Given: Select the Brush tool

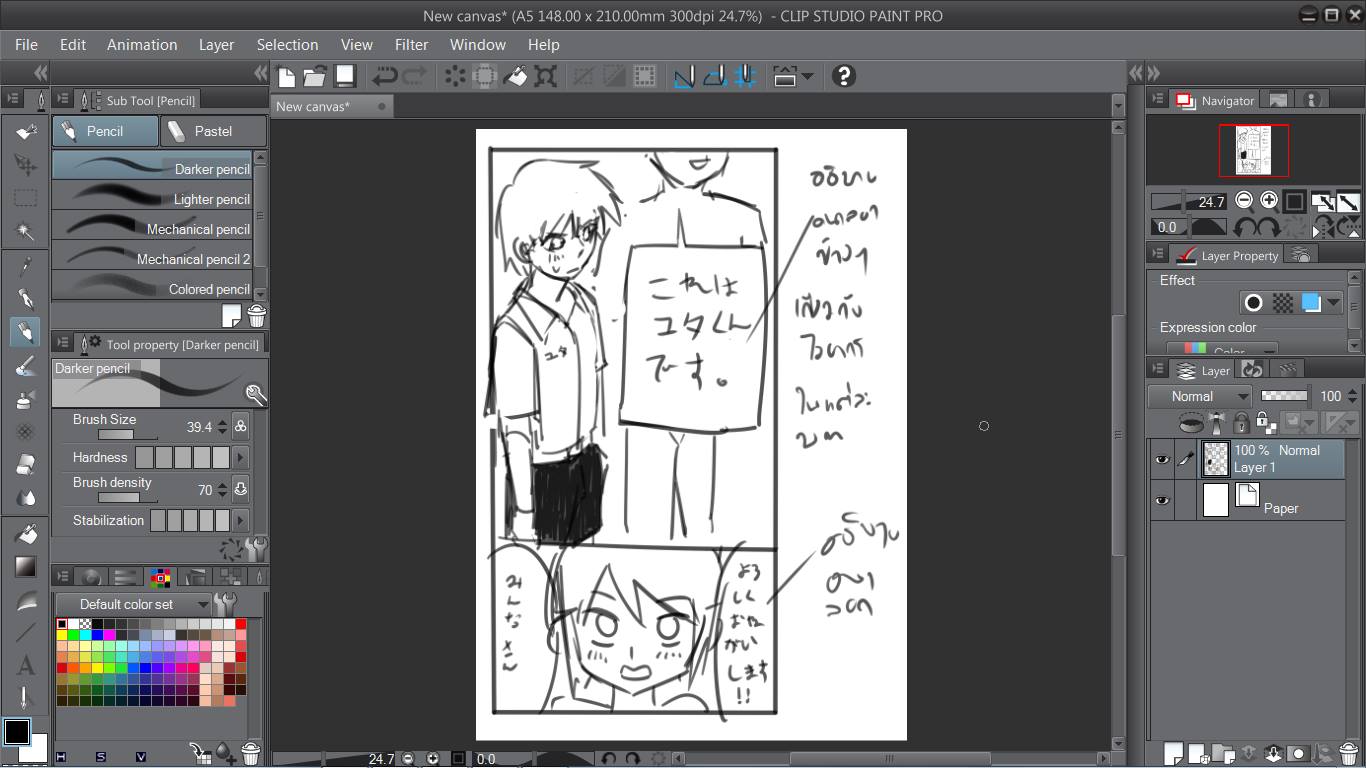Looking at the screenshot, I should tap(26, 366).
